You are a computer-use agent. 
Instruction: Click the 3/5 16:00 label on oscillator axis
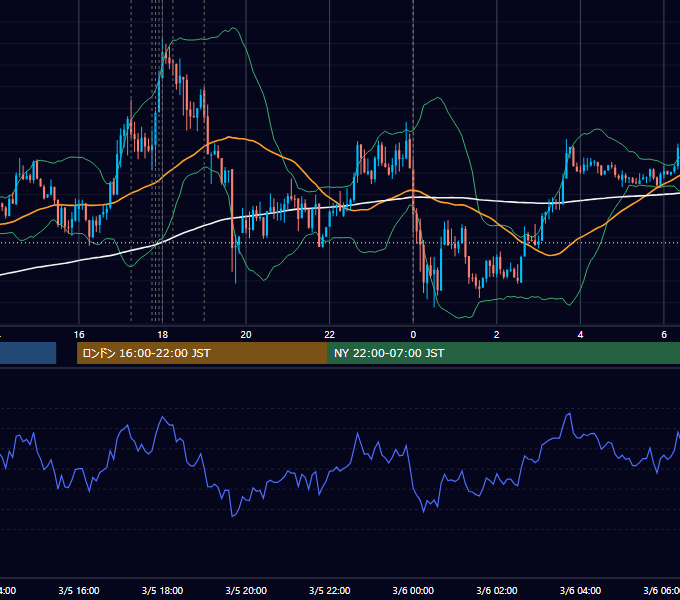79,590
